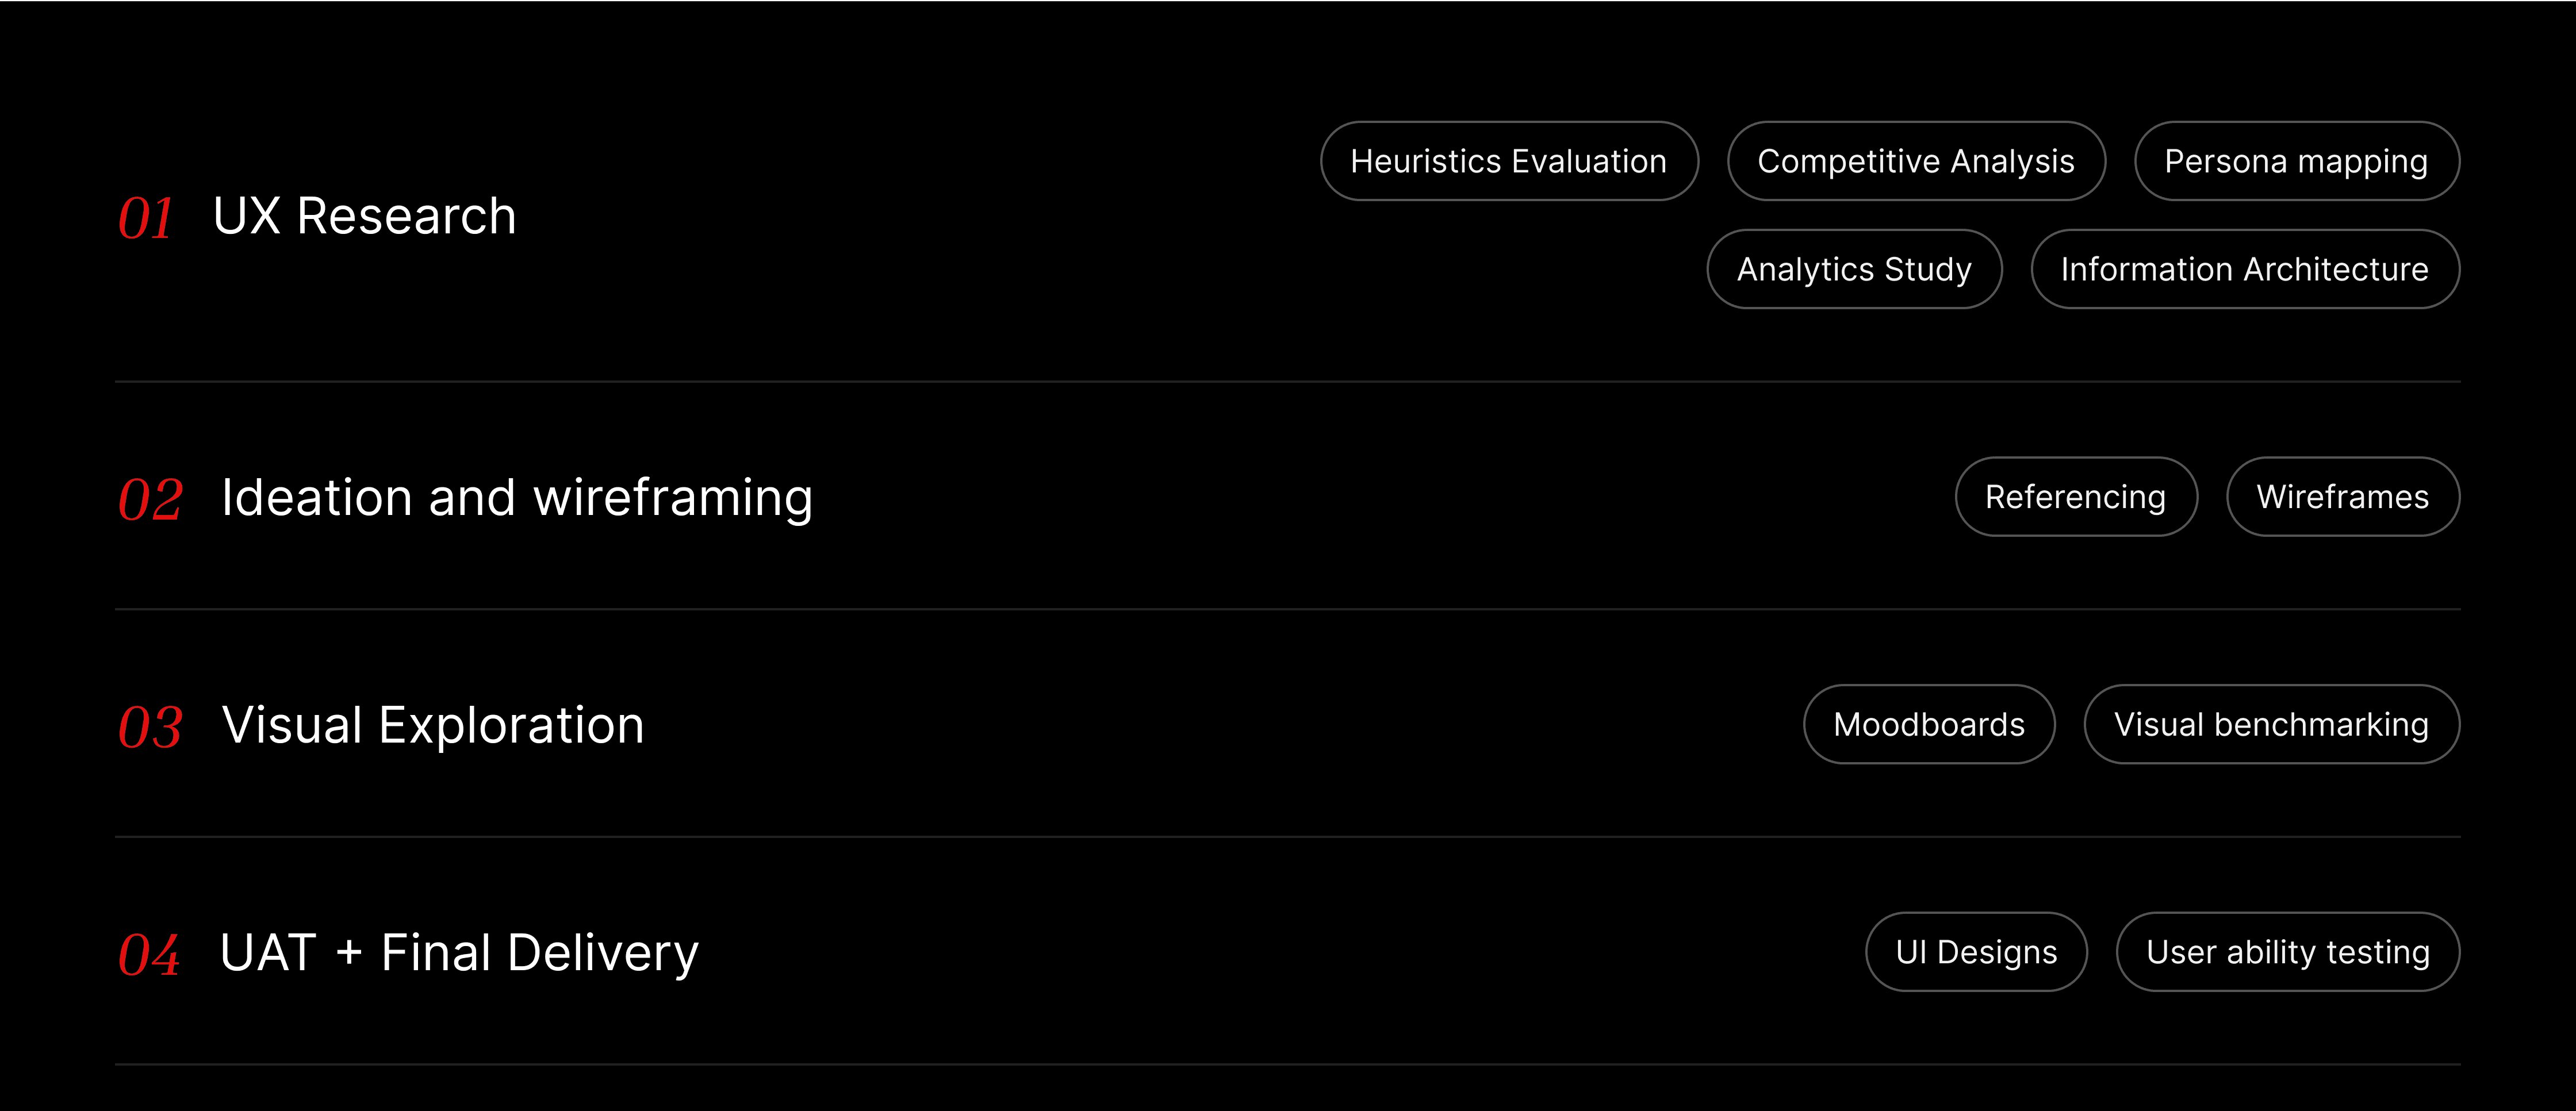Click the red 01 step number

146,218
